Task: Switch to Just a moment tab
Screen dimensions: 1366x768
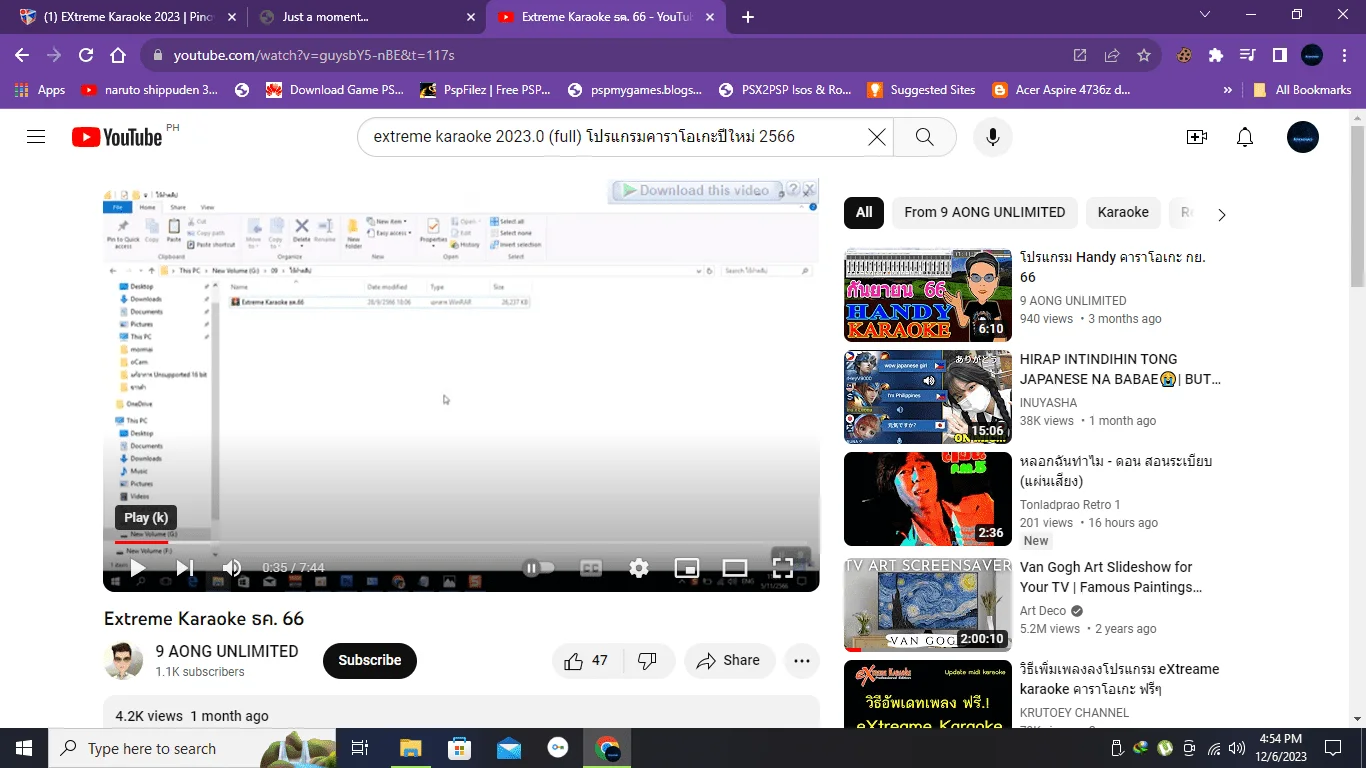Action: click(364, 17)
